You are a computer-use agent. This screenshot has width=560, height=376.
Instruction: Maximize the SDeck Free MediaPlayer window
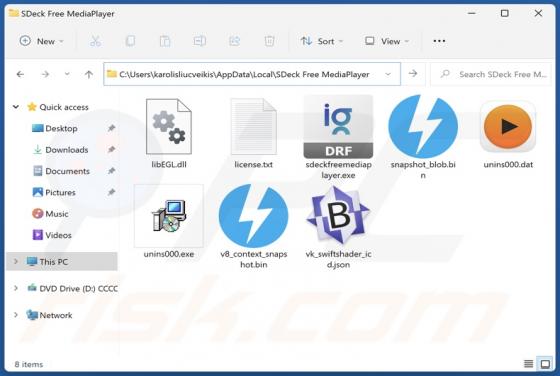pos(505,13)
